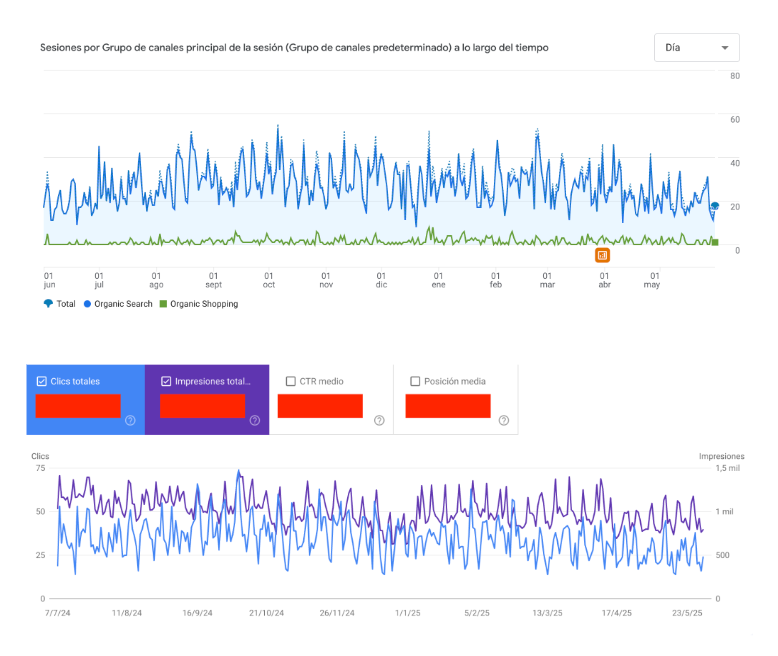This screenshot has width=778, height=656.
Task: Click the Organic Search blue legend dot
Action: point(87,304)
